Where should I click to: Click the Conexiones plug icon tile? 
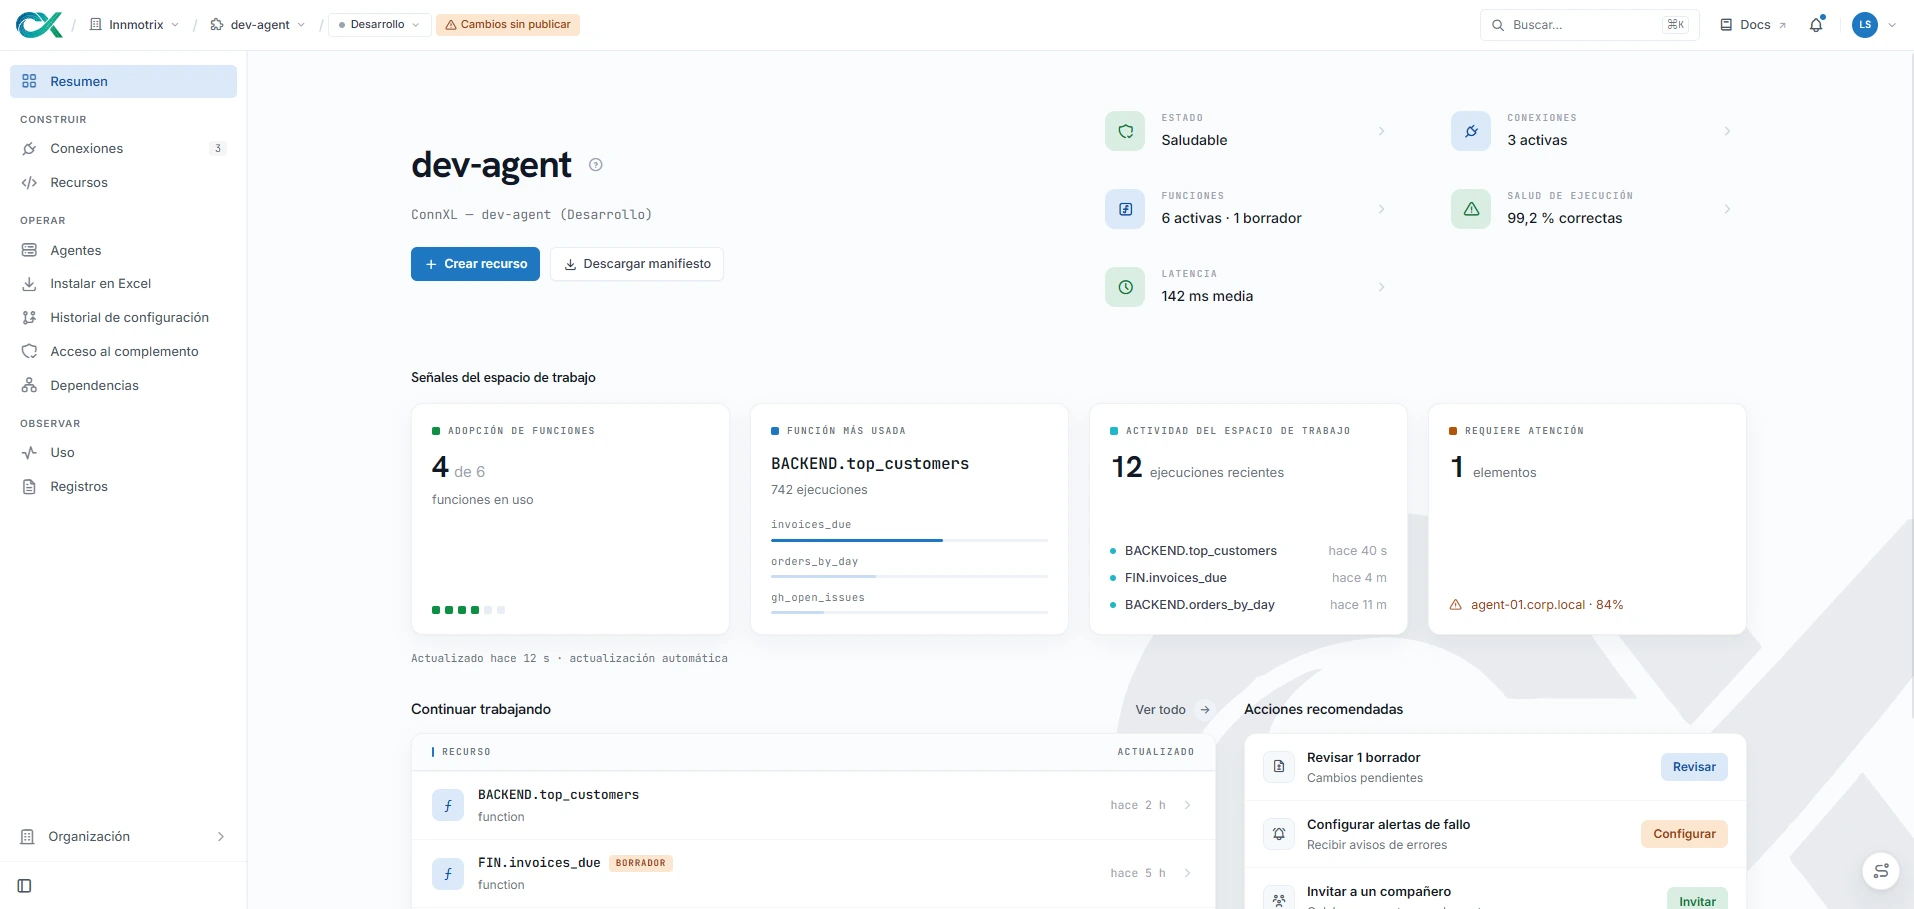click(1471, 131)
